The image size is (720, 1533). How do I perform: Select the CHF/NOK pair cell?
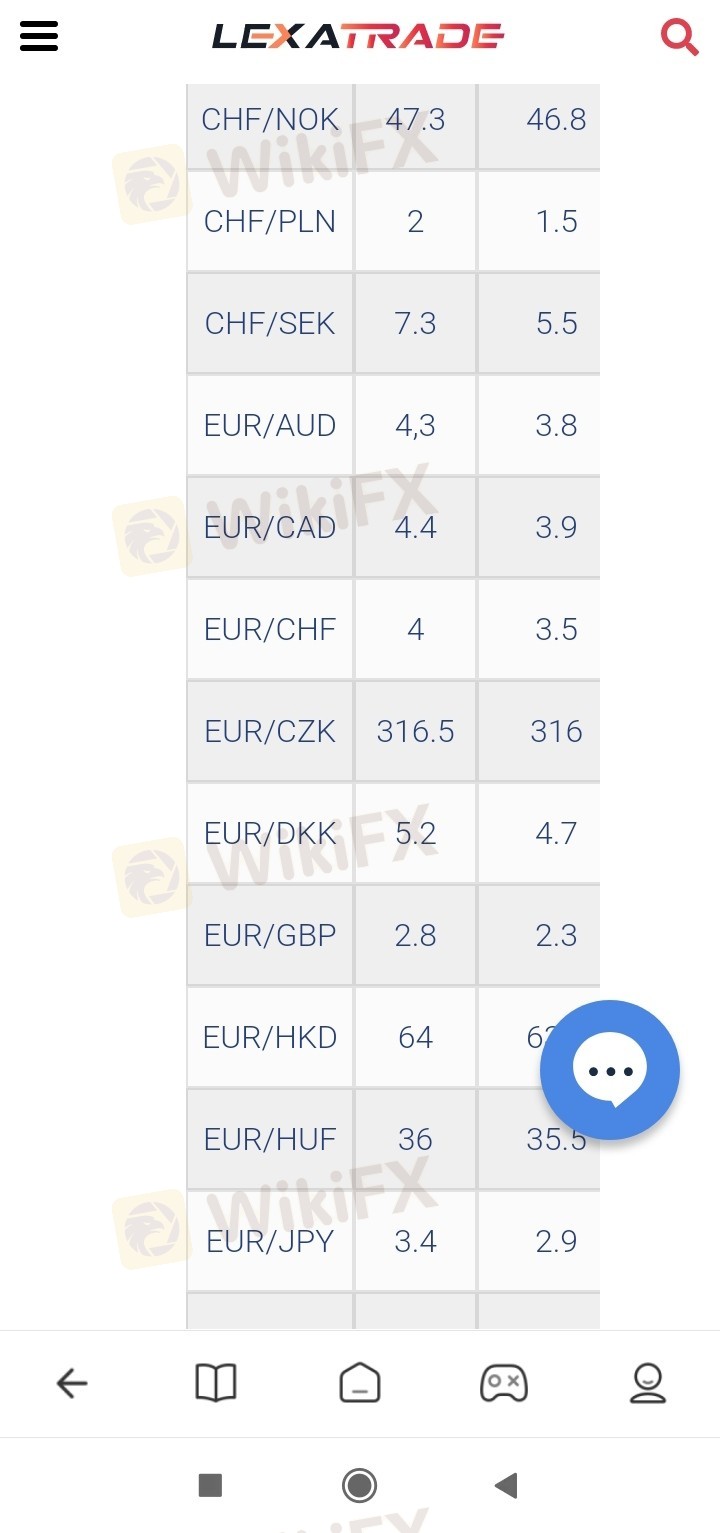[x=270, y=120]
